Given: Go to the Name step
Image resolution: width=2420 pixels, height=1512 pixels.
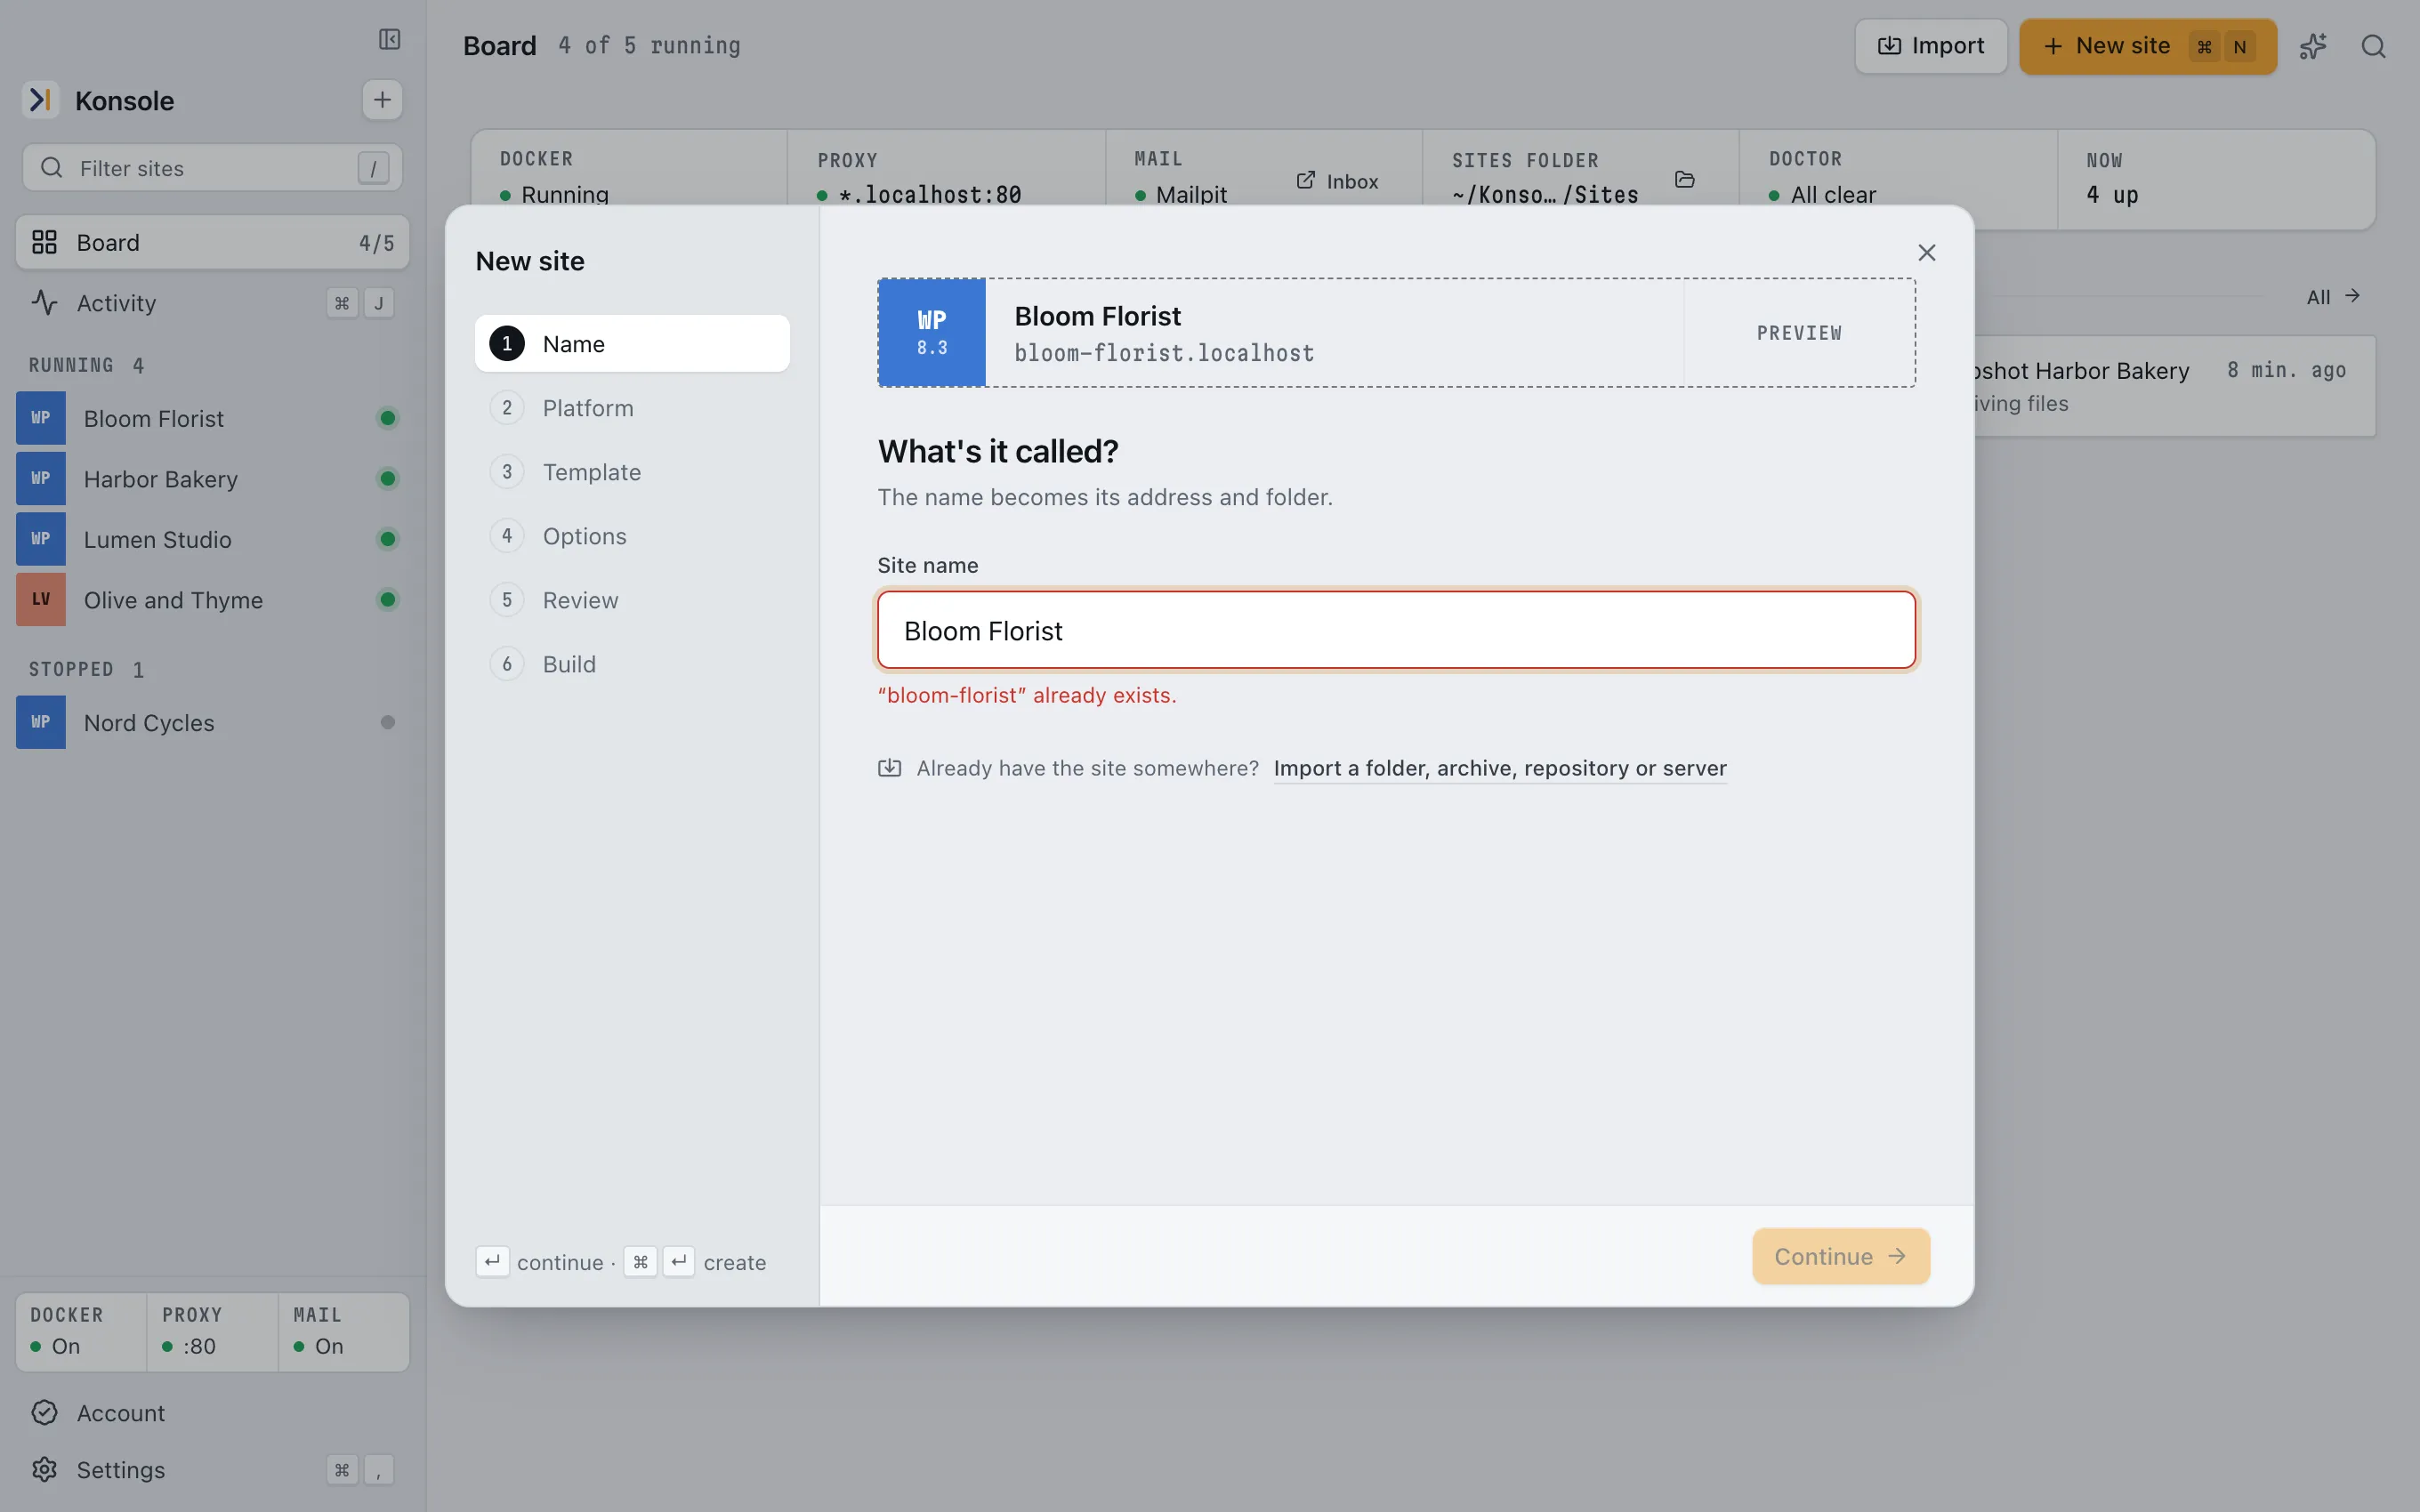Looking at the screenshot, I should click(x=632, y=344).
